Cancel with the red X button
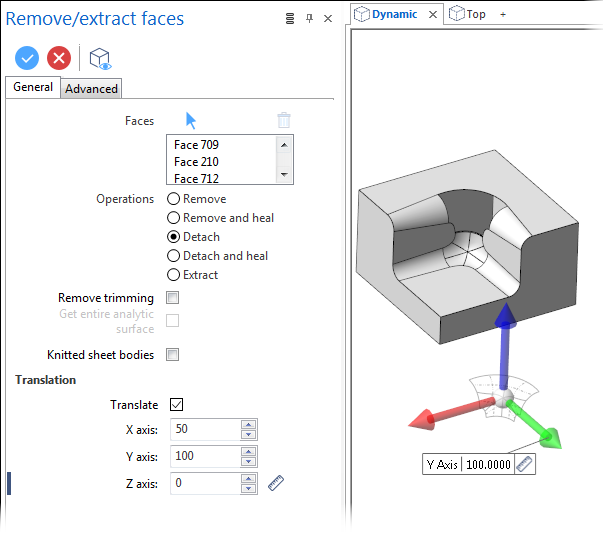Image resolution: width=603 pixels, height=533 pixels. [x=59, y=58]
